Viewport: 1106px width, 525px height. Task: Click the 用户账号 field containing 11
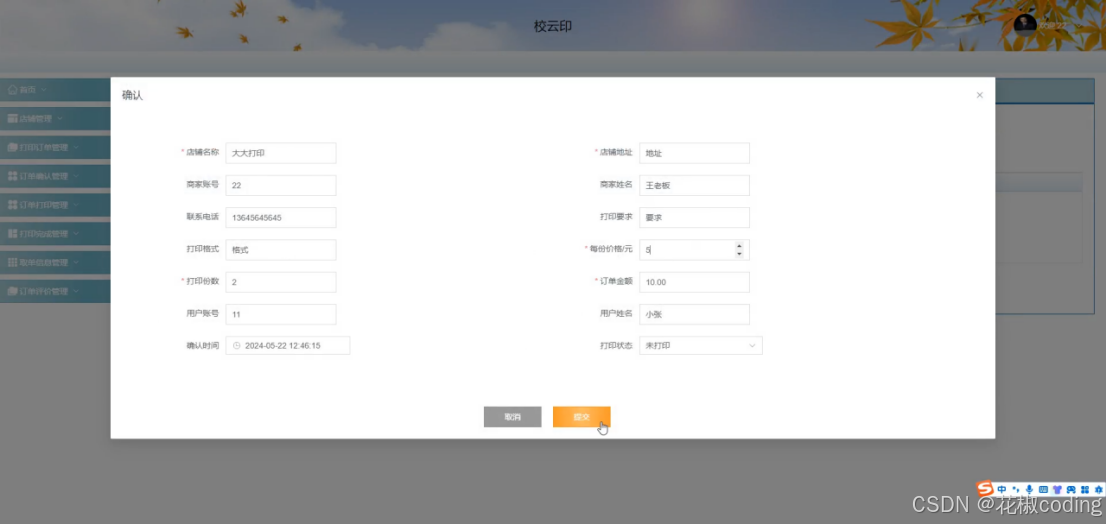point(281,314)
